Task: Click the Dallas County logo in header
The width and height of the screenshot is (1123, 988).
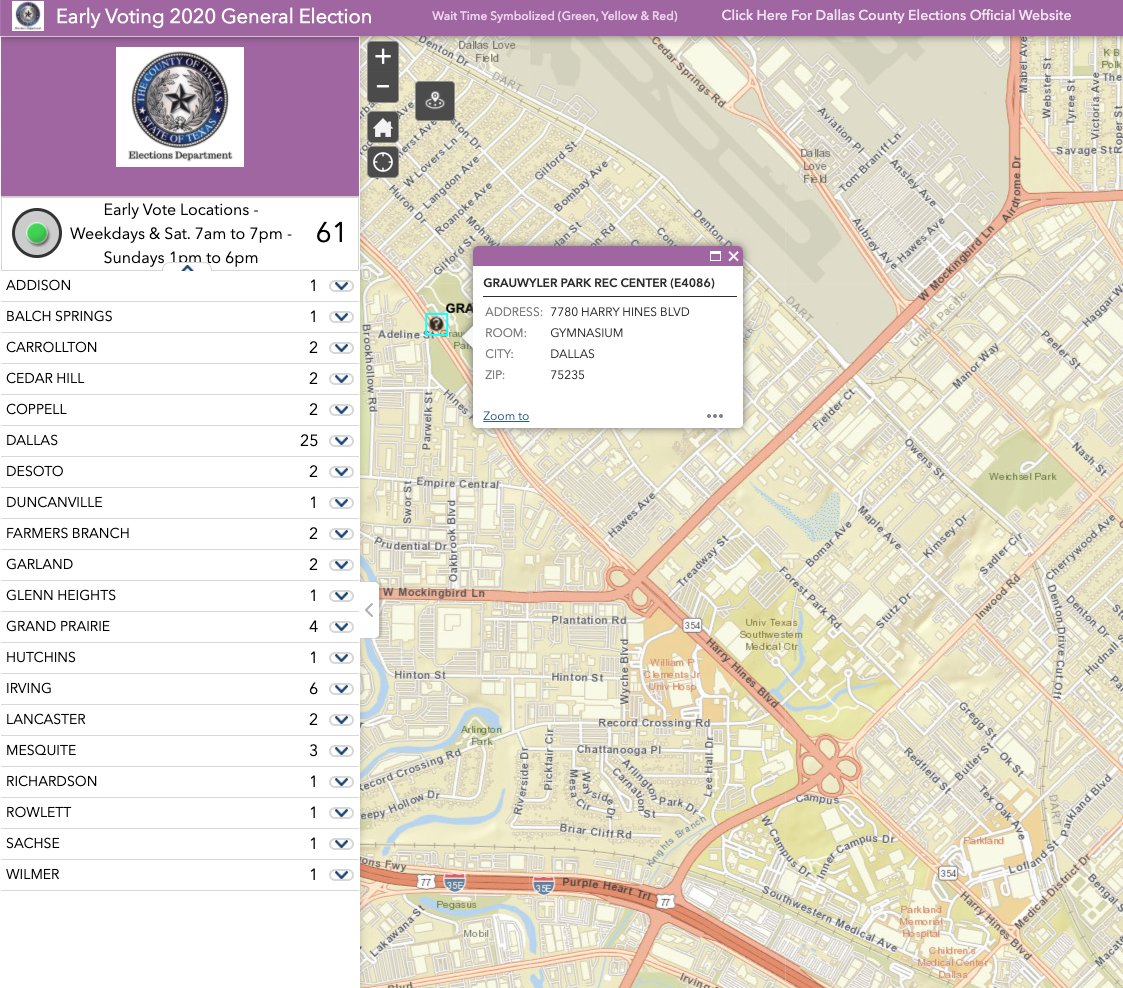Action: pyautogui.click(x=28, y=15)
